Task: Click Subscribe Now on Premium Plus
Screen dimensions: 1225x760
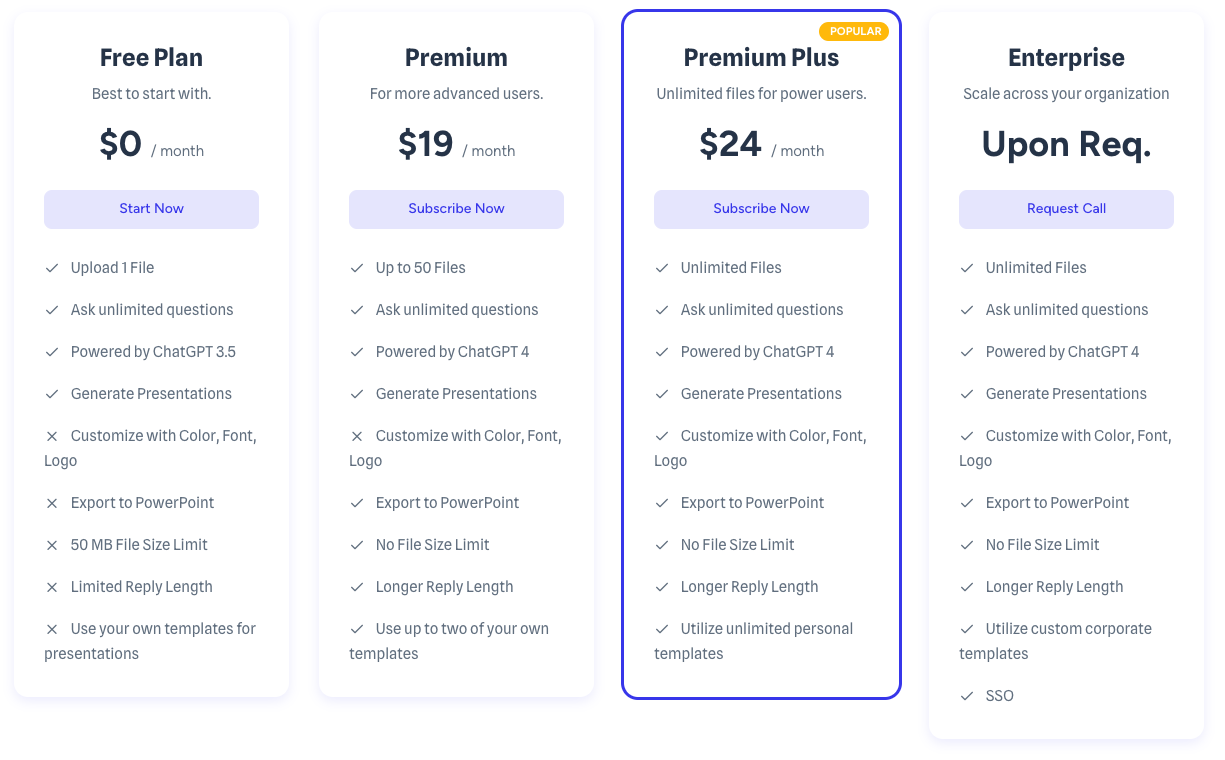Action: pyautogui.click(x=761, y=208)
